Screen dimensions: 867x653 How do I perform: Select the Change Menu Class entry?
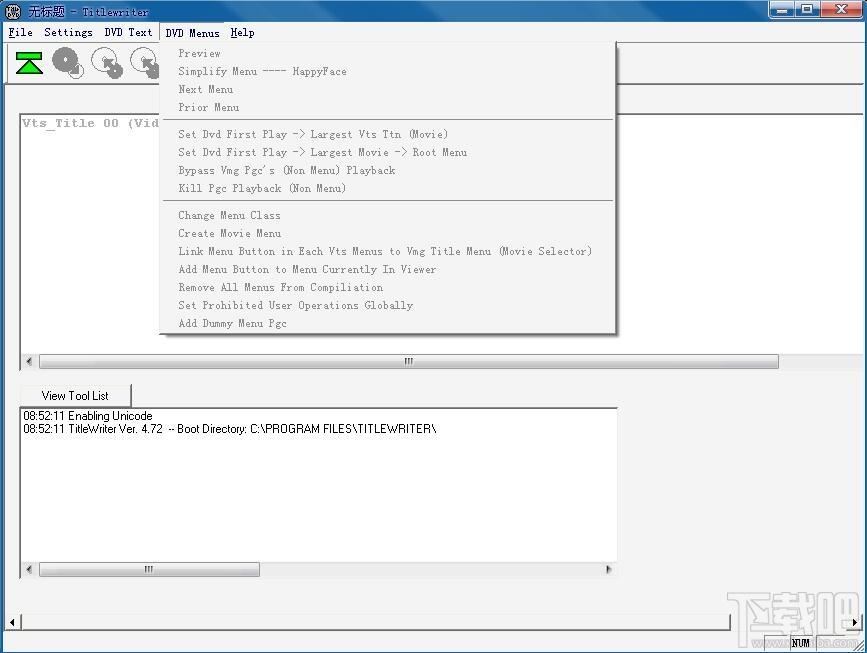tap(388, 215)
